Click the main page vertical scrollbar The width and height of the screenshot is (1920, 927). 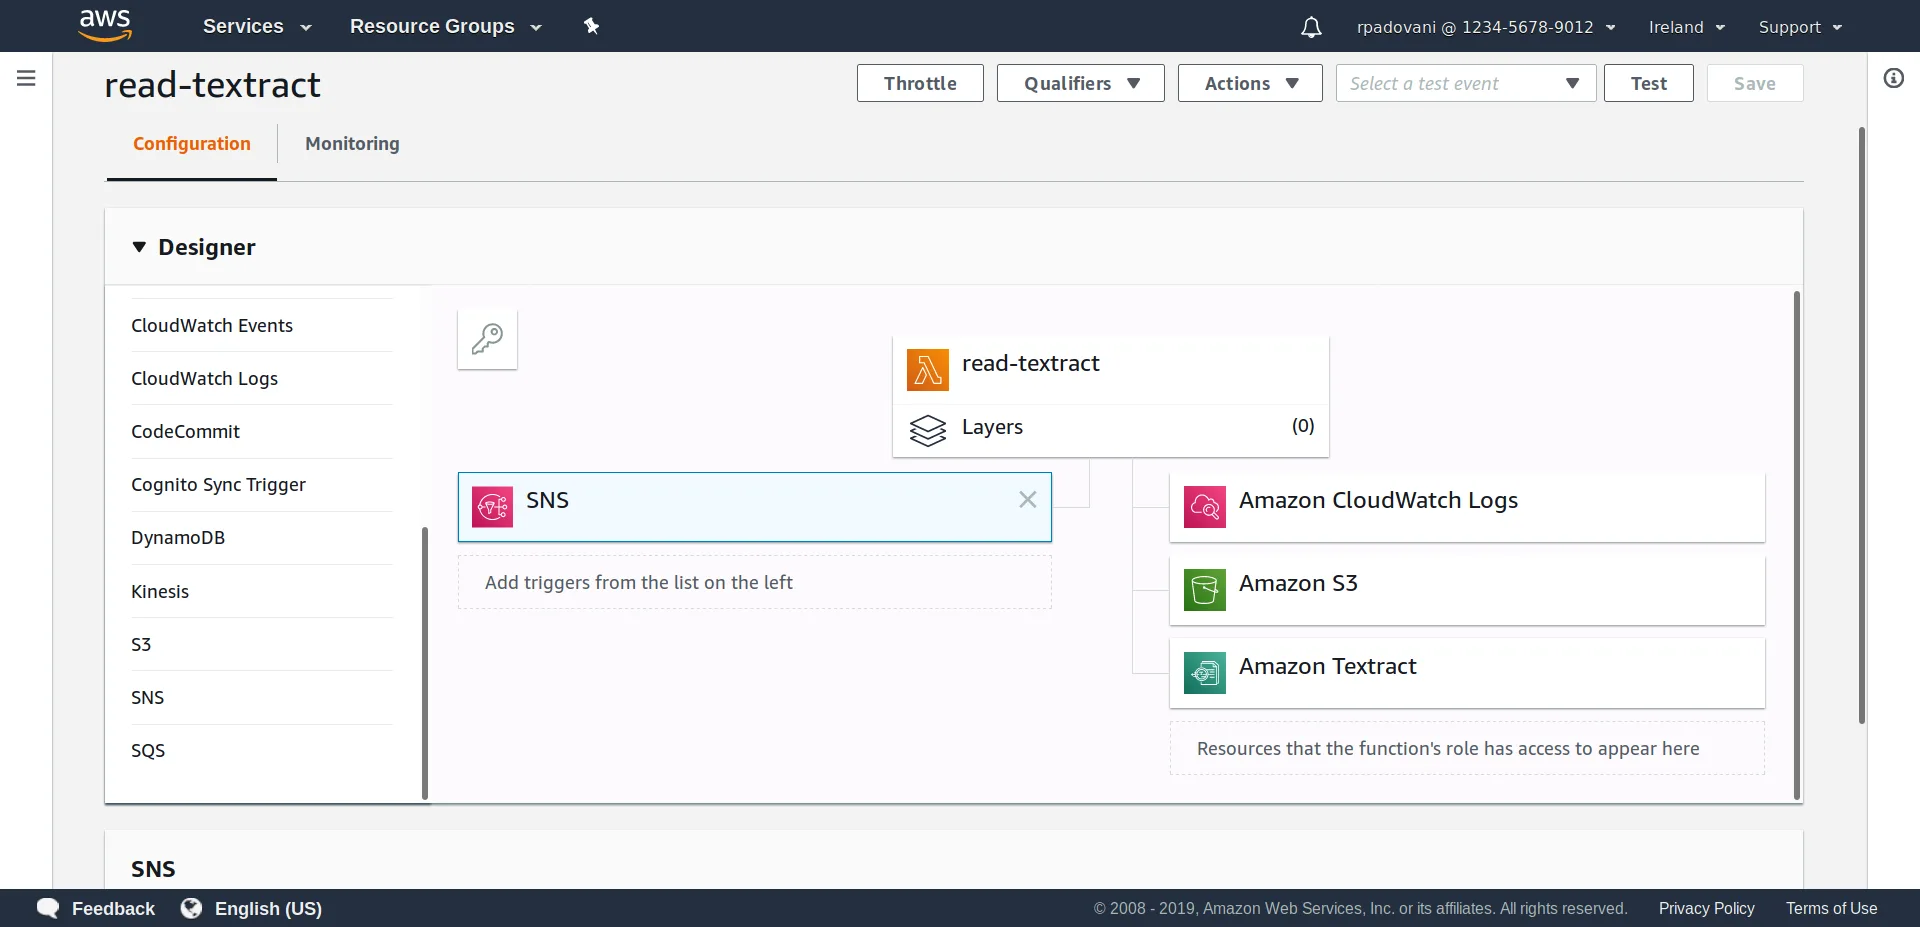point(1861,425)
